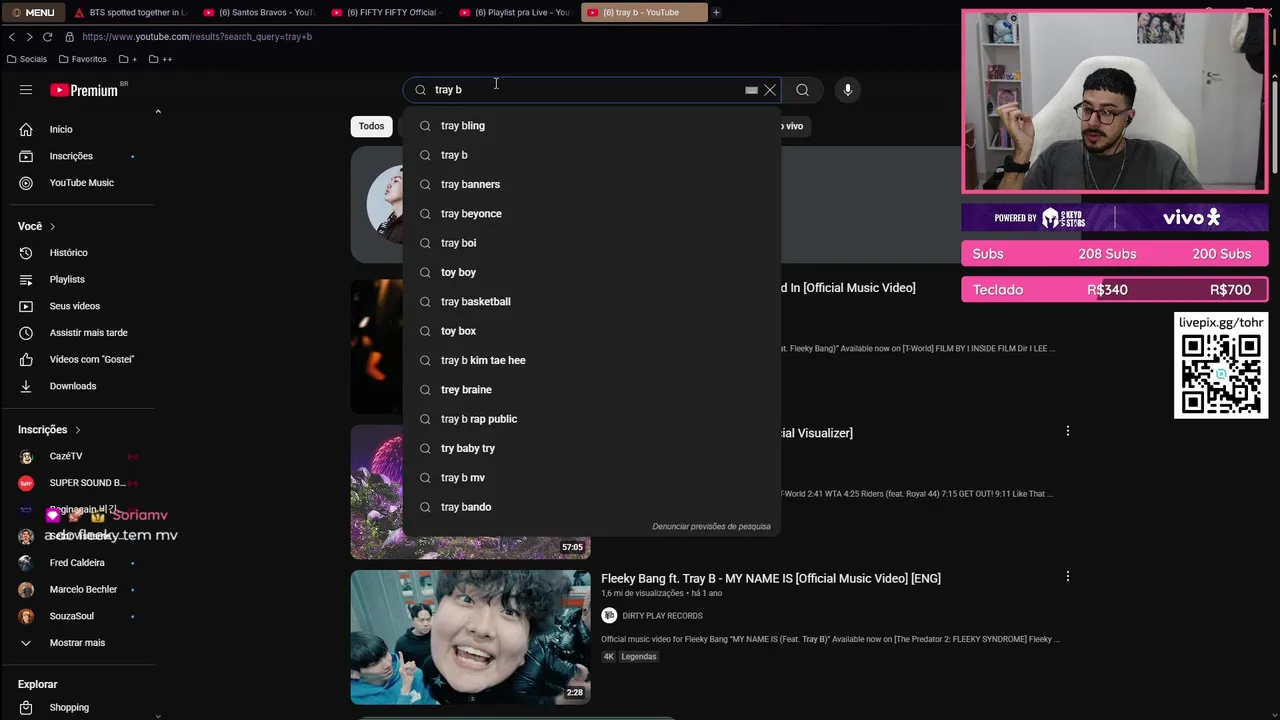Open Fred Caldeira channel subscription

tap(78, 563)
